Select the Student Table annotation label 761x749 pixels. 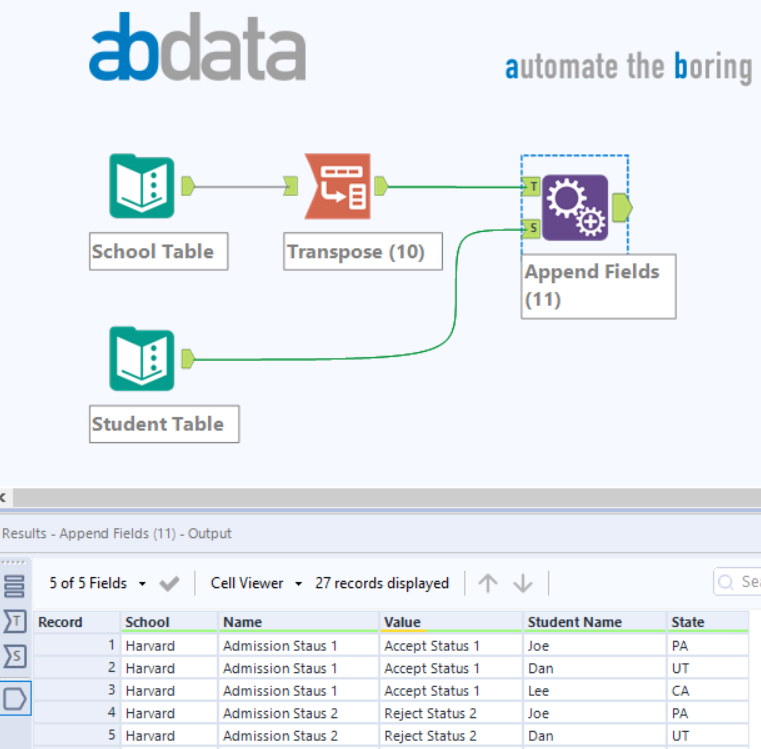coord(164,424)
